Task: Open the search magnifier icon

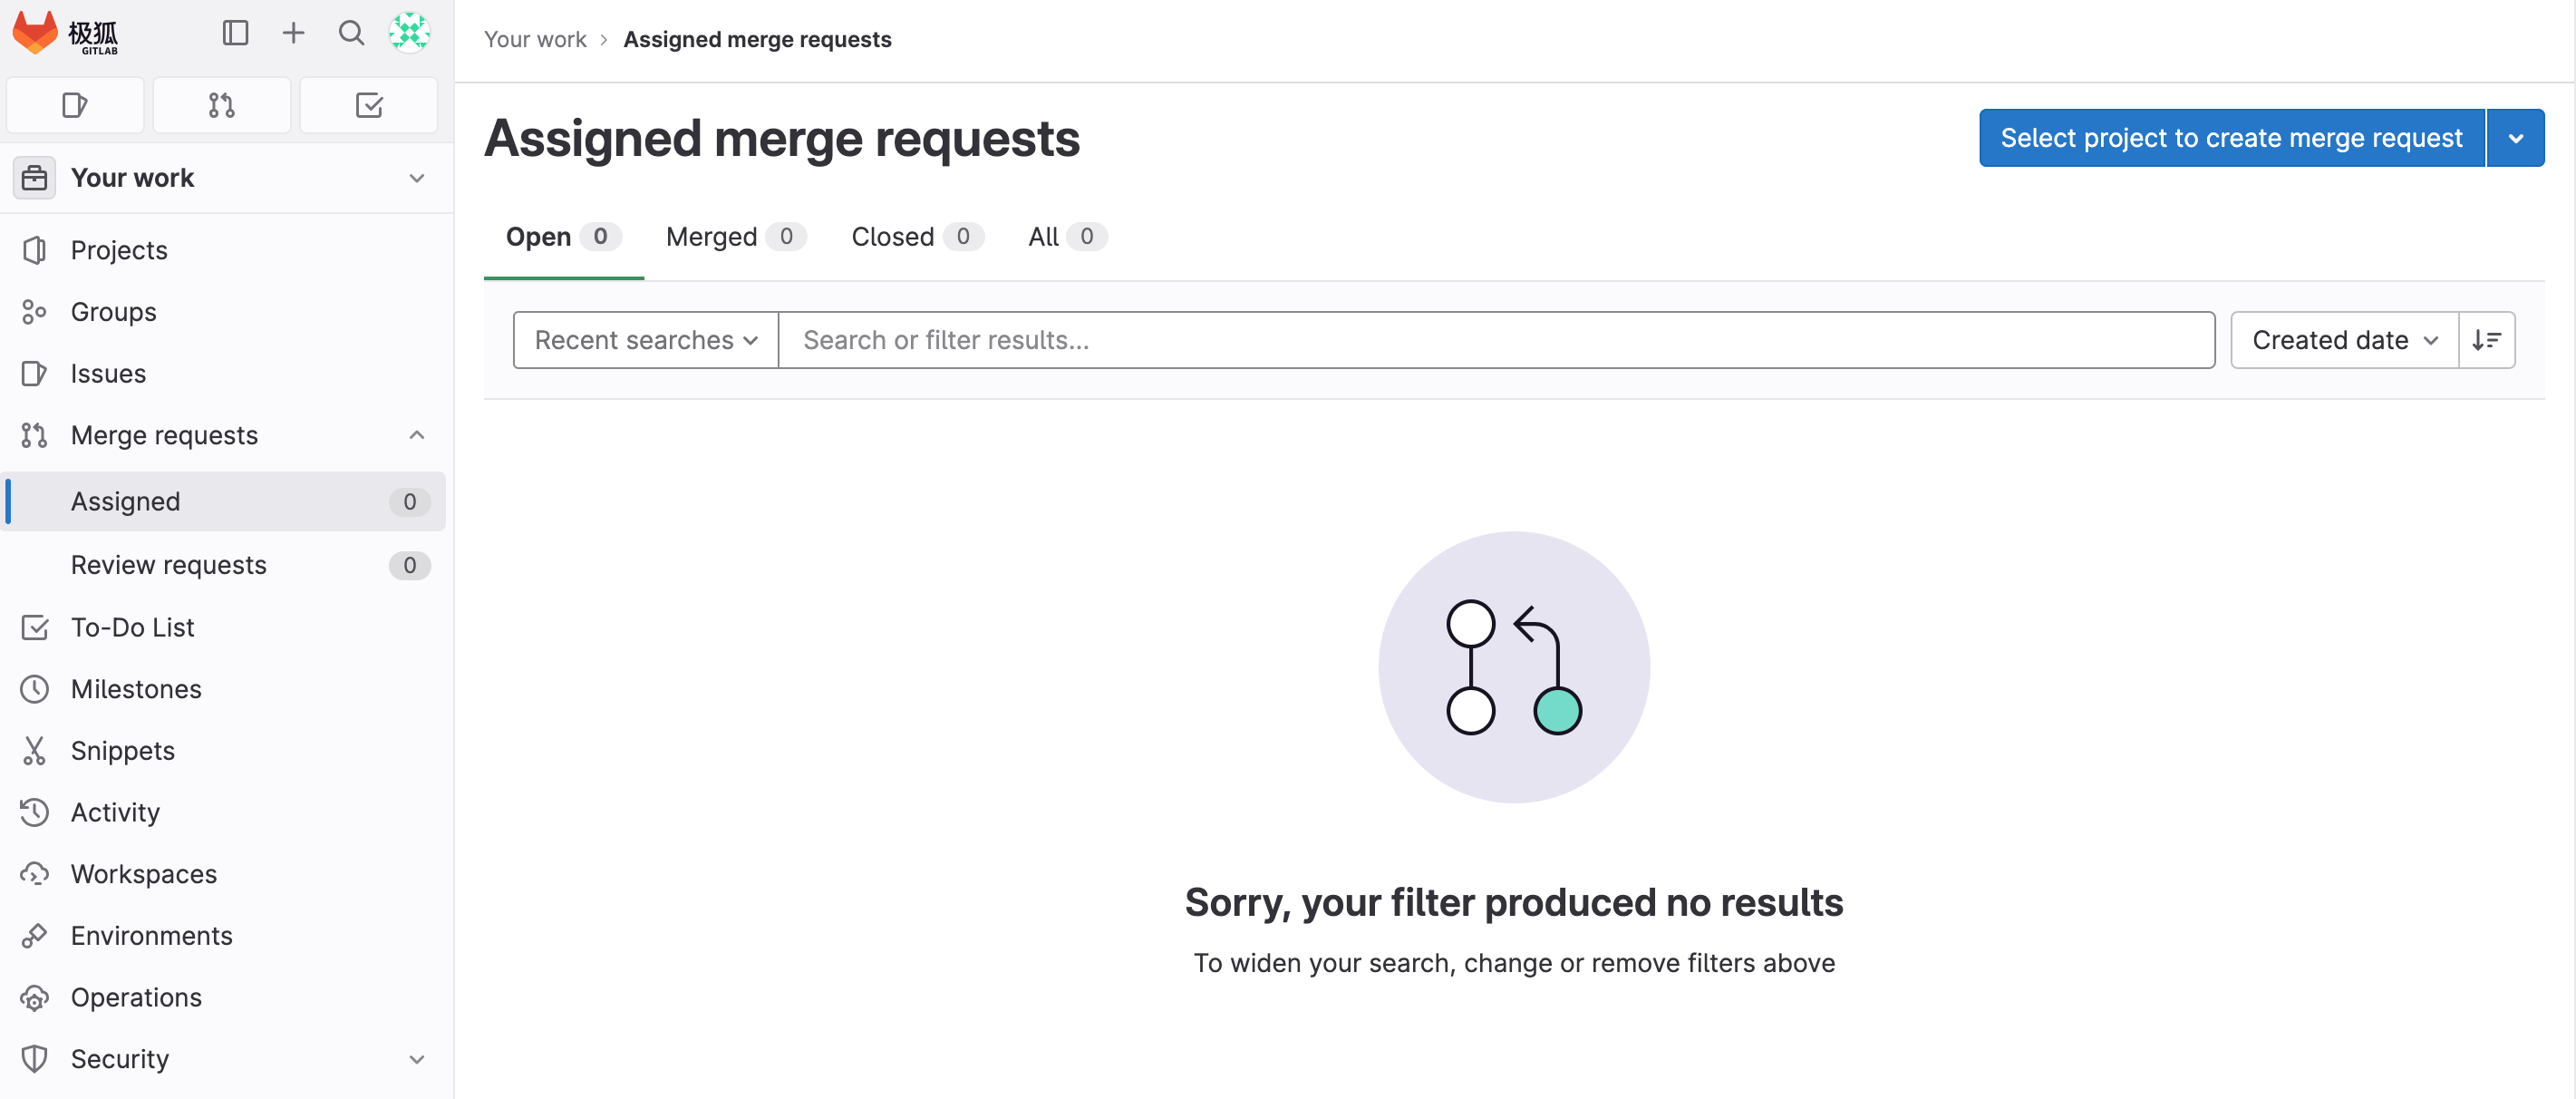Action: [351, 33]
